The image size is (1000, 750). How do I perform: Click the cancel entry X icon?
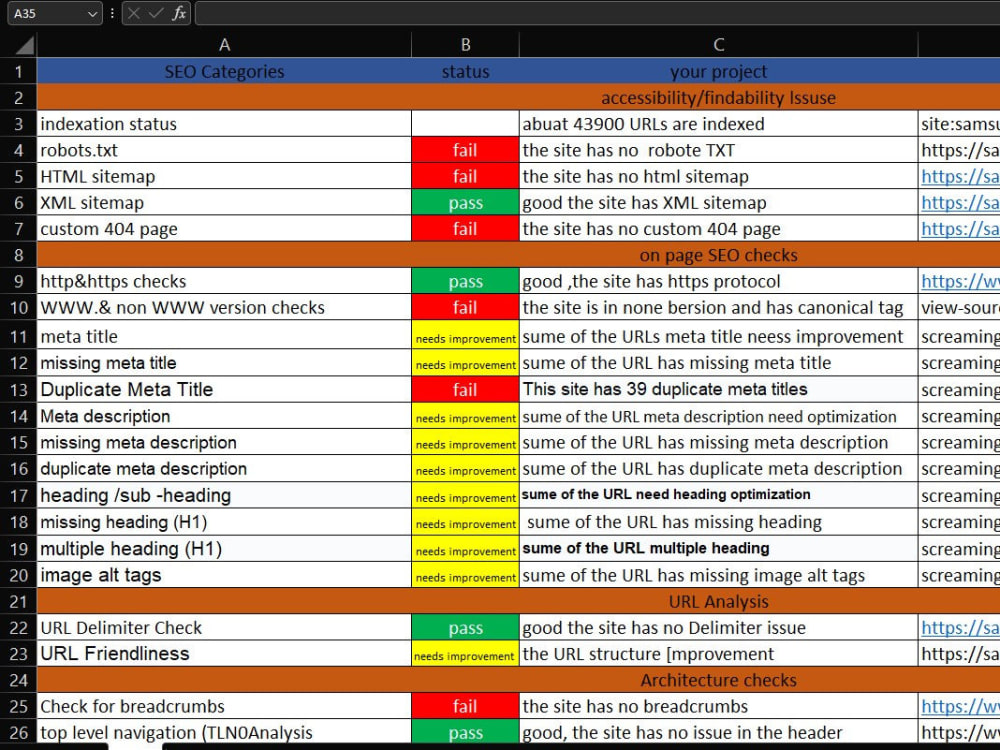(133, 13)
